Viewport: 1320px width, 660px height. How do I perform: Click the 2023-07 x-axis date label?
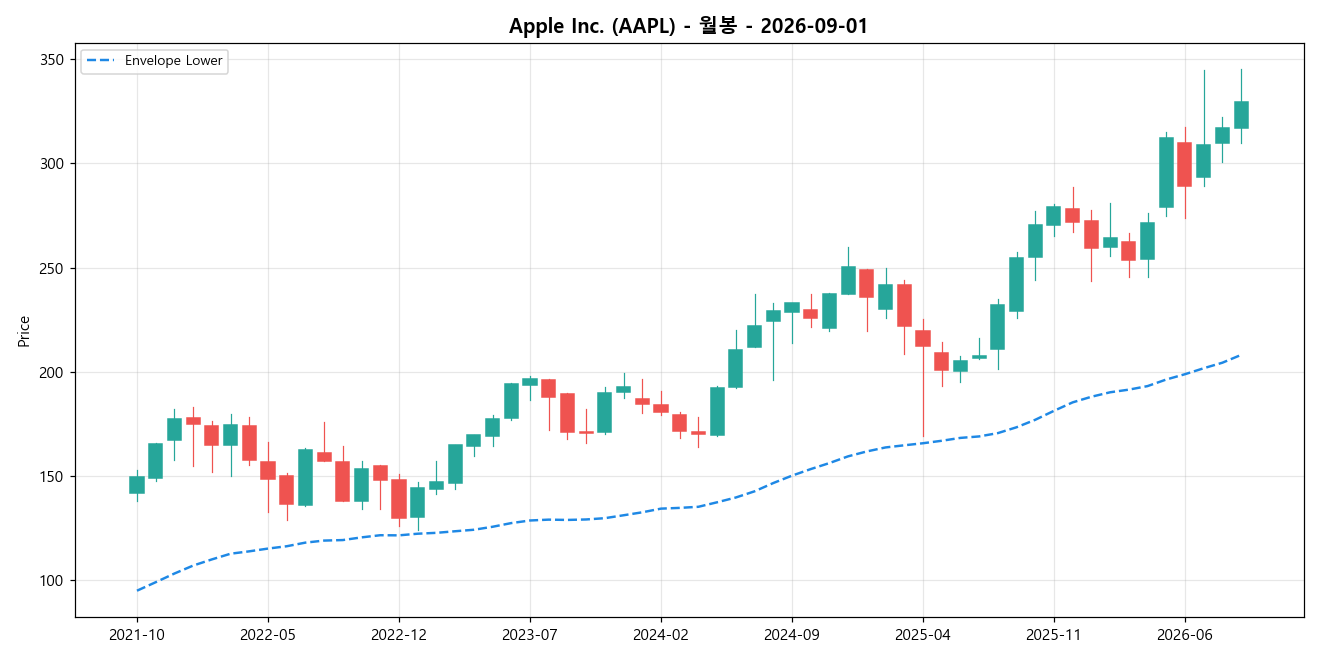click(x=530, y=634)
